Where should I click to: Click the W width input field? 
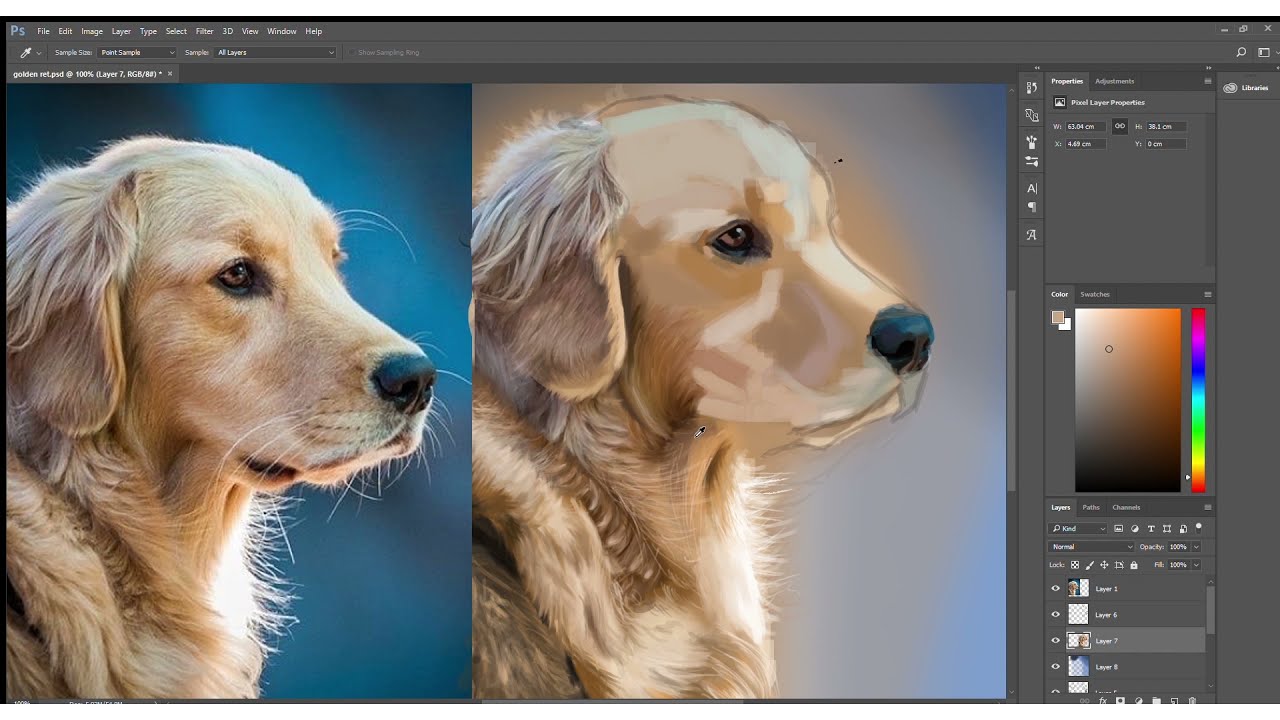pyautogui.click(x=1085, y=127)
